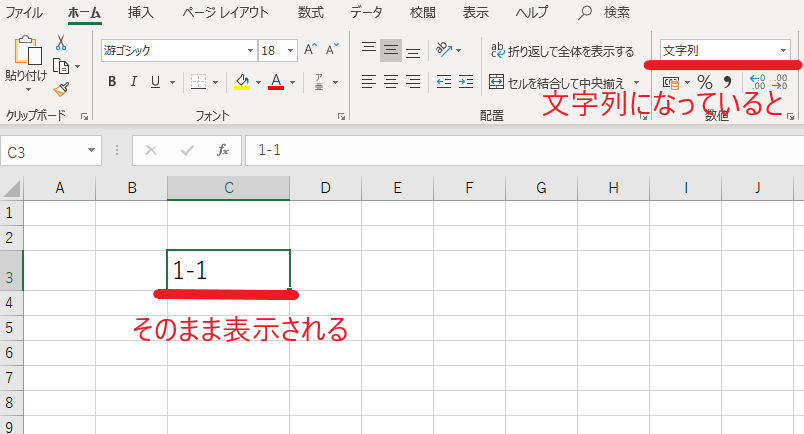The image size is (804, 434).
Task: Select the Format Painter brush
Action: pyautogui.click(x=61, y=89)
